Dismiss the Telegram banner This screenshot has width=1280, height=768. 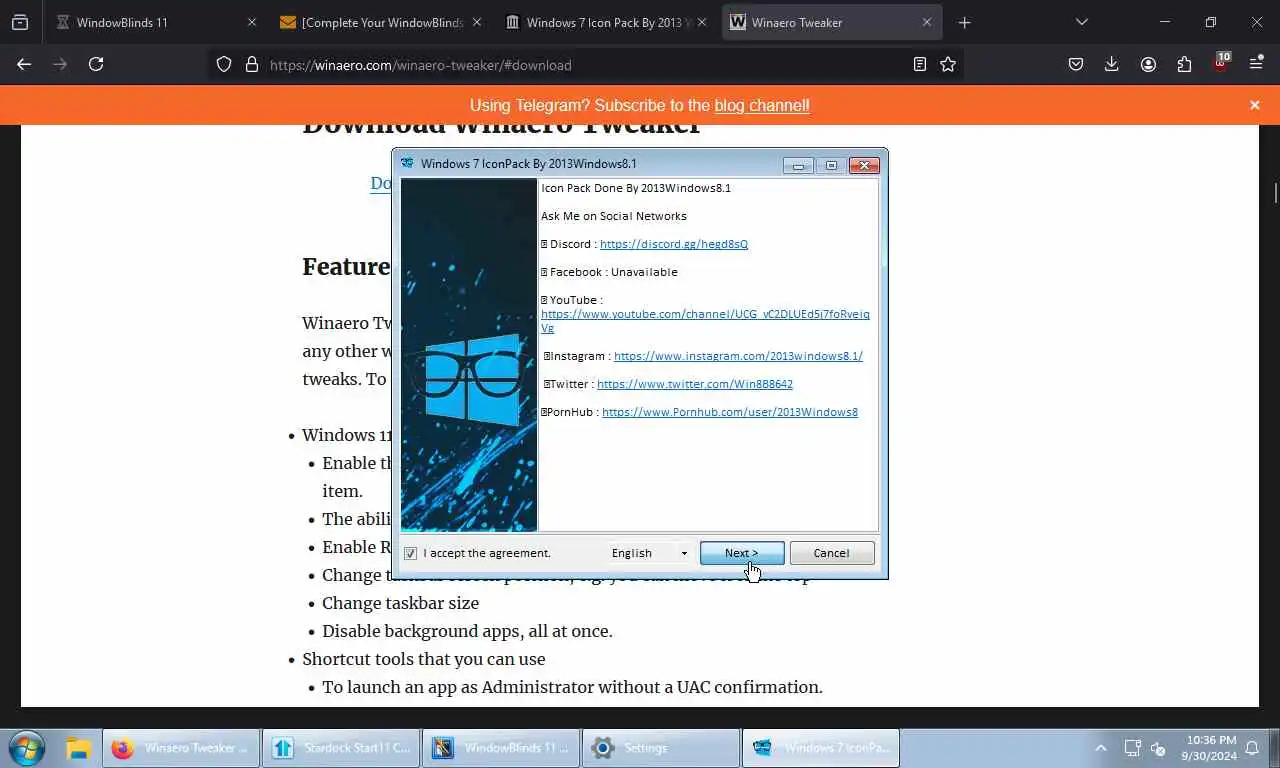[x=1255, y=105]
